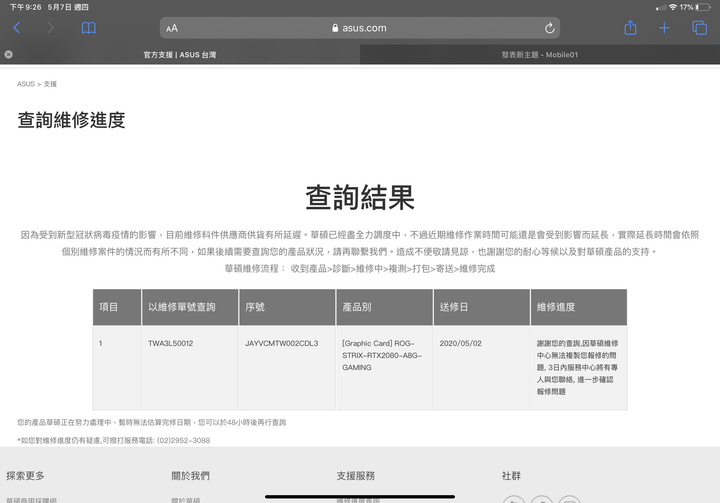The image size is (720, 503).
Task: Click the 支援 breadcrumb link
Action: click(x=50, y=84)
